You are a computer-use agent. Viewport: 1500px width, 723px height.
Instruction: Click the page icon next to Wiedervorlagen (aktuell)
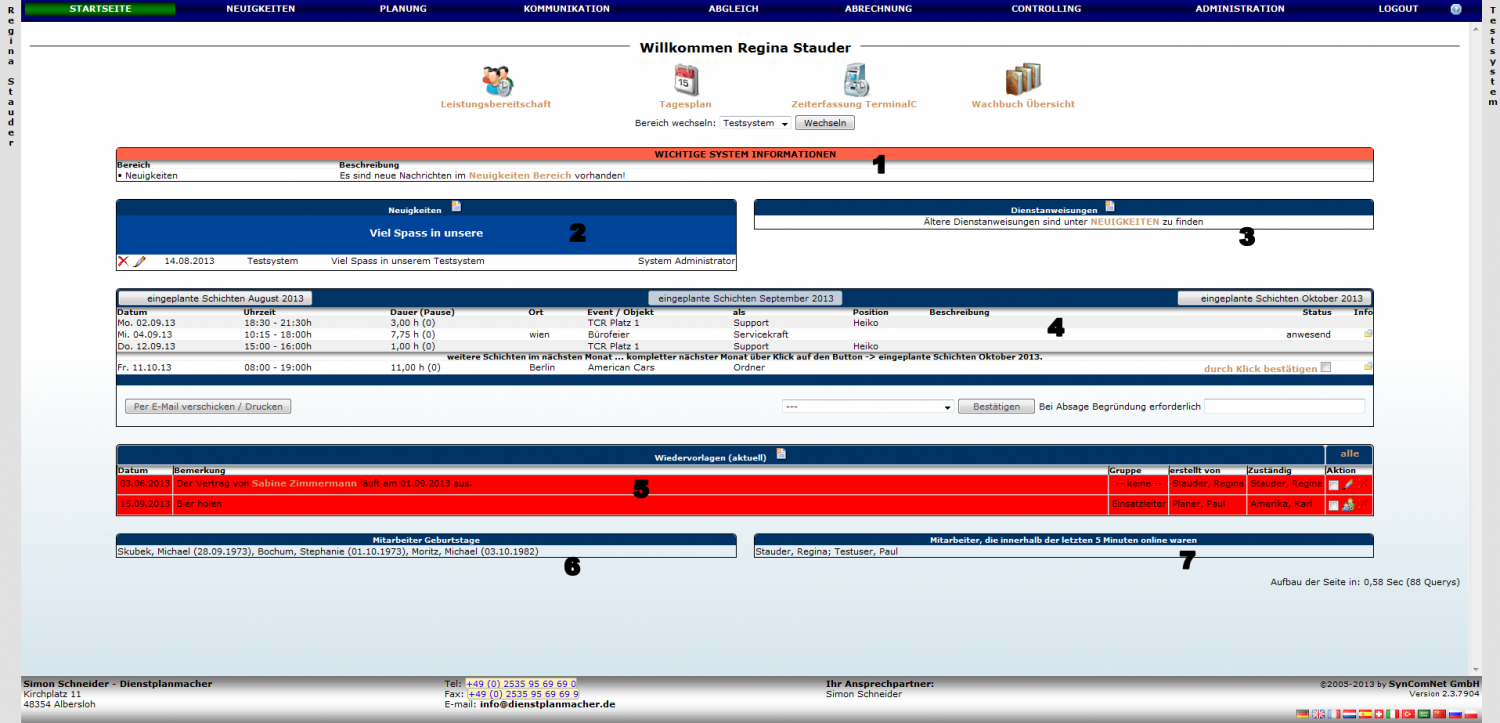coord(781,454)
